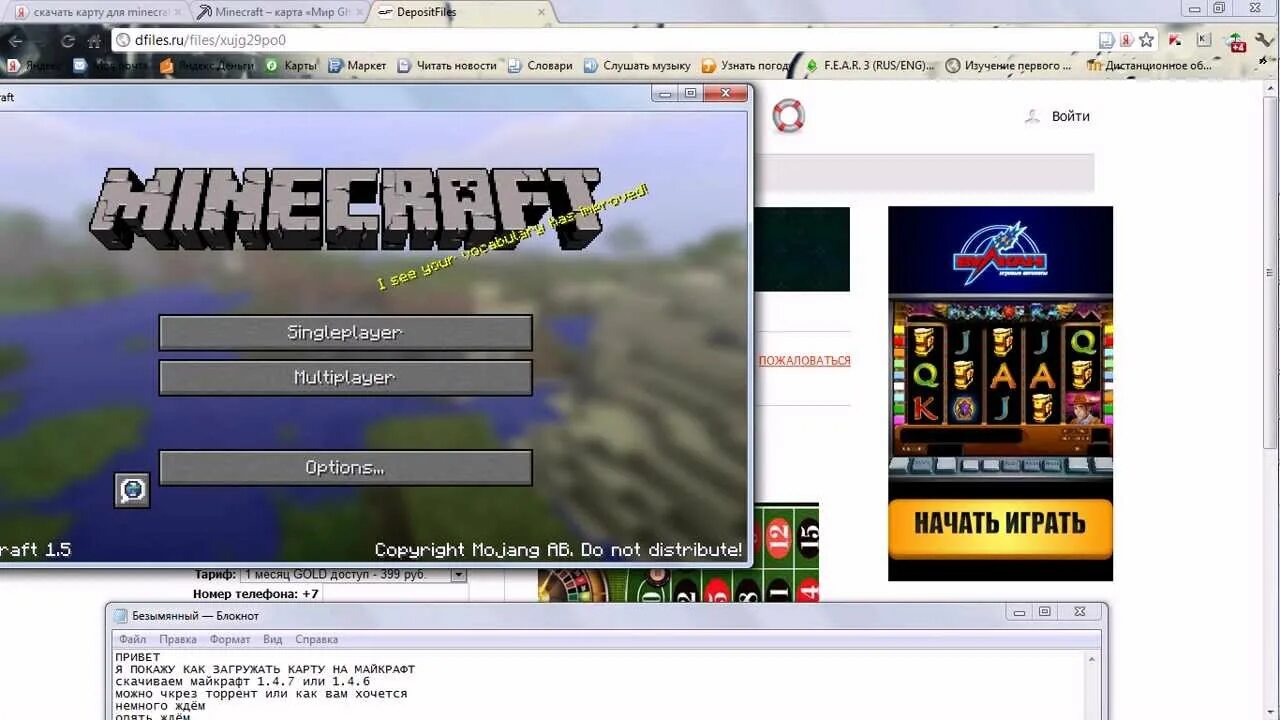Close the DepositFiles tab
Viewport: 1280px width, 720px height.
[542, 12]
